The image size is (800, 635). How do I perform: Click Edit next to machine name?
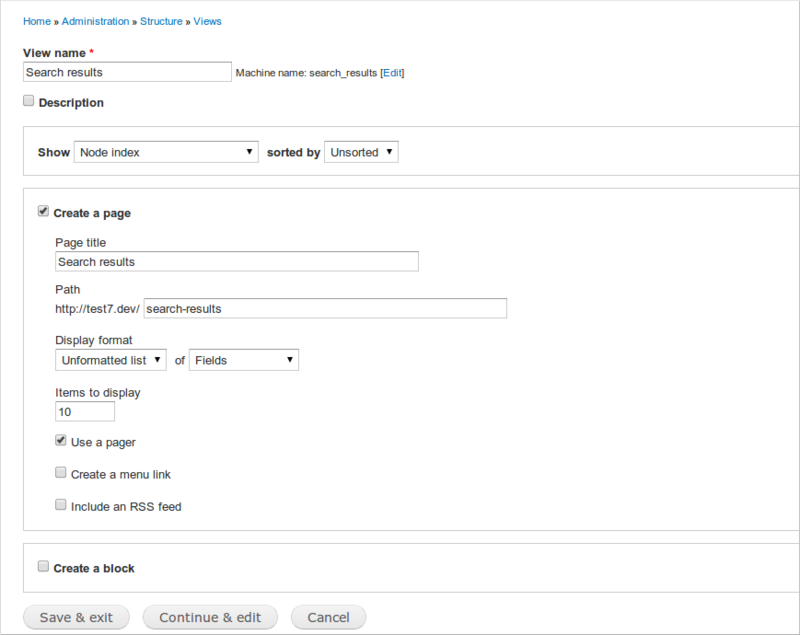click(x=392, y=73)
